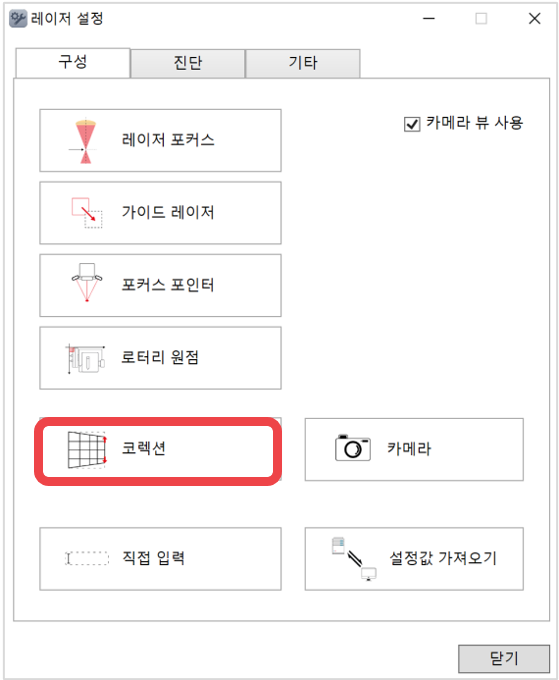Click the laser settings wrench title icon
The height and width of the screenshot is (680, 559).
[x=18, y=19]
